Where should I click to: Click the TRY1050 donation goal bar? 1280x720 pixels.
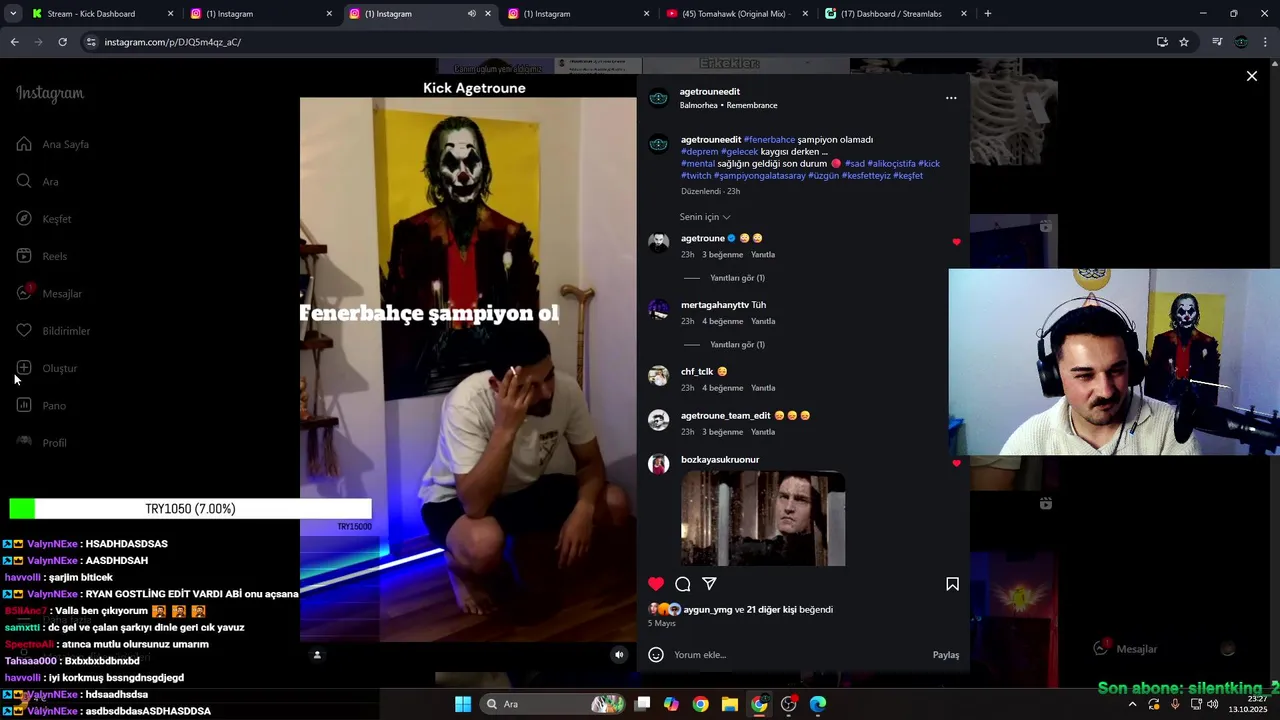coord(190,509)
